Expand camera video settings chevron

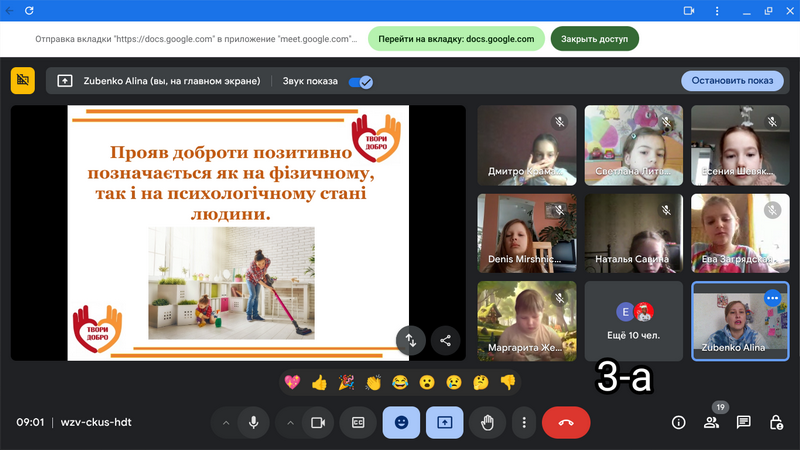tap(290, 422)
